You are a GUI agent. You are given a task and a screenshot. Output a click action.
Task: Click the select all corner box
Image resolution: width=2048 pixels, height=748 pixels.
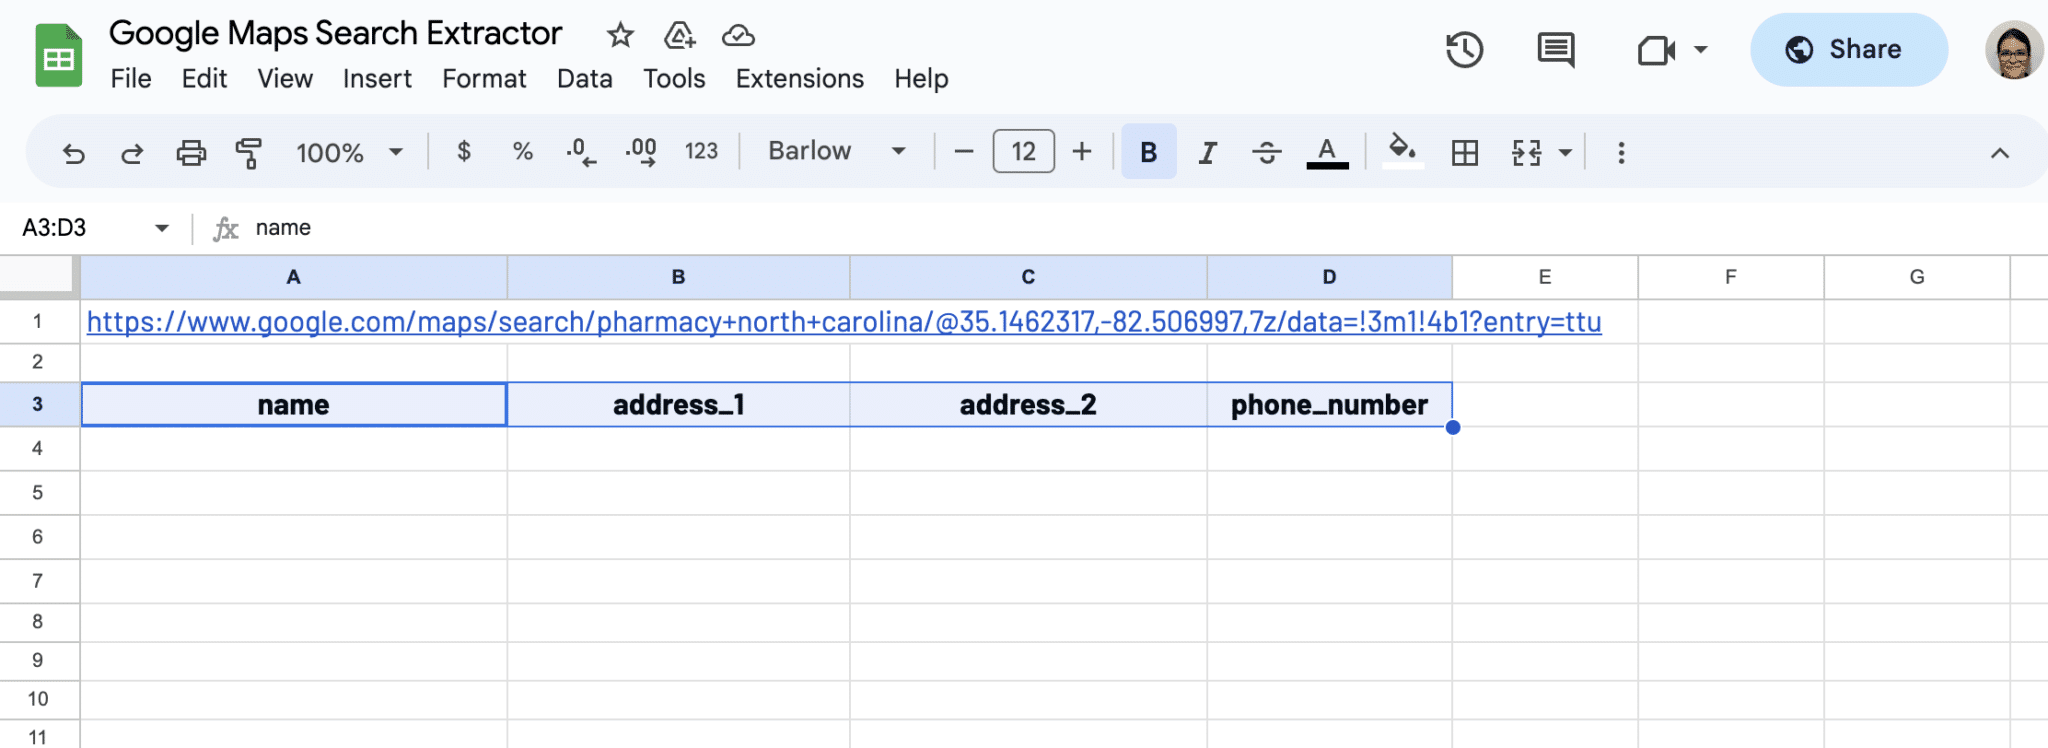(38, 277)
